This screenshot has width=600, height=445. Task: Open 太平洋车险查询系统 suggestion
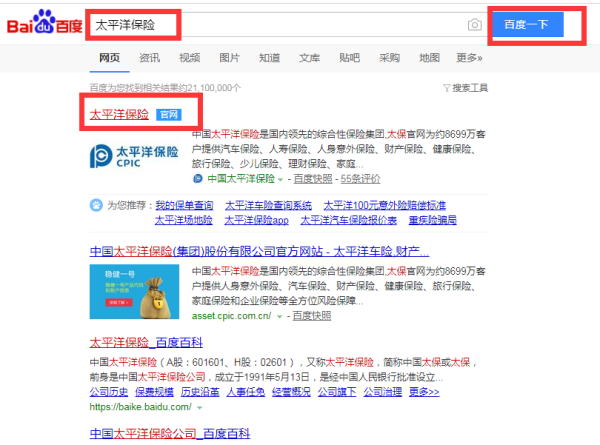268,205
